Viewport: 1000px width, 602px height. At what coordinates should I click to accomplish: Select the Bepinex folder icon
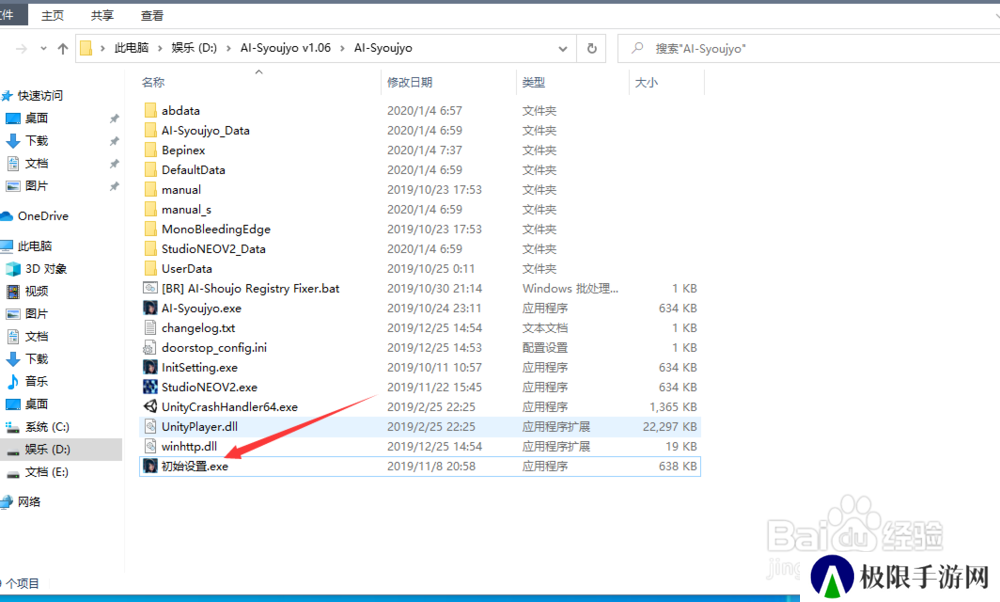point(151,150)
